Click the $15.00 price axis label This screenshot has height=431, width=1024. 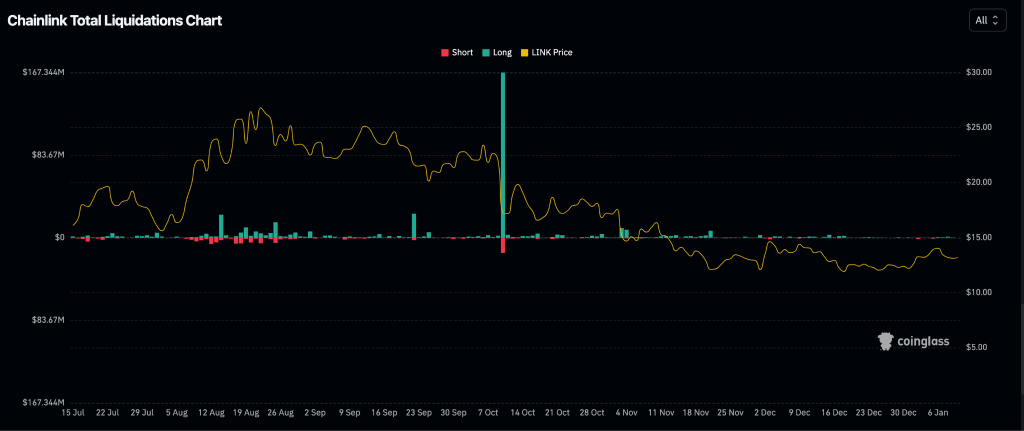(979, 237)
